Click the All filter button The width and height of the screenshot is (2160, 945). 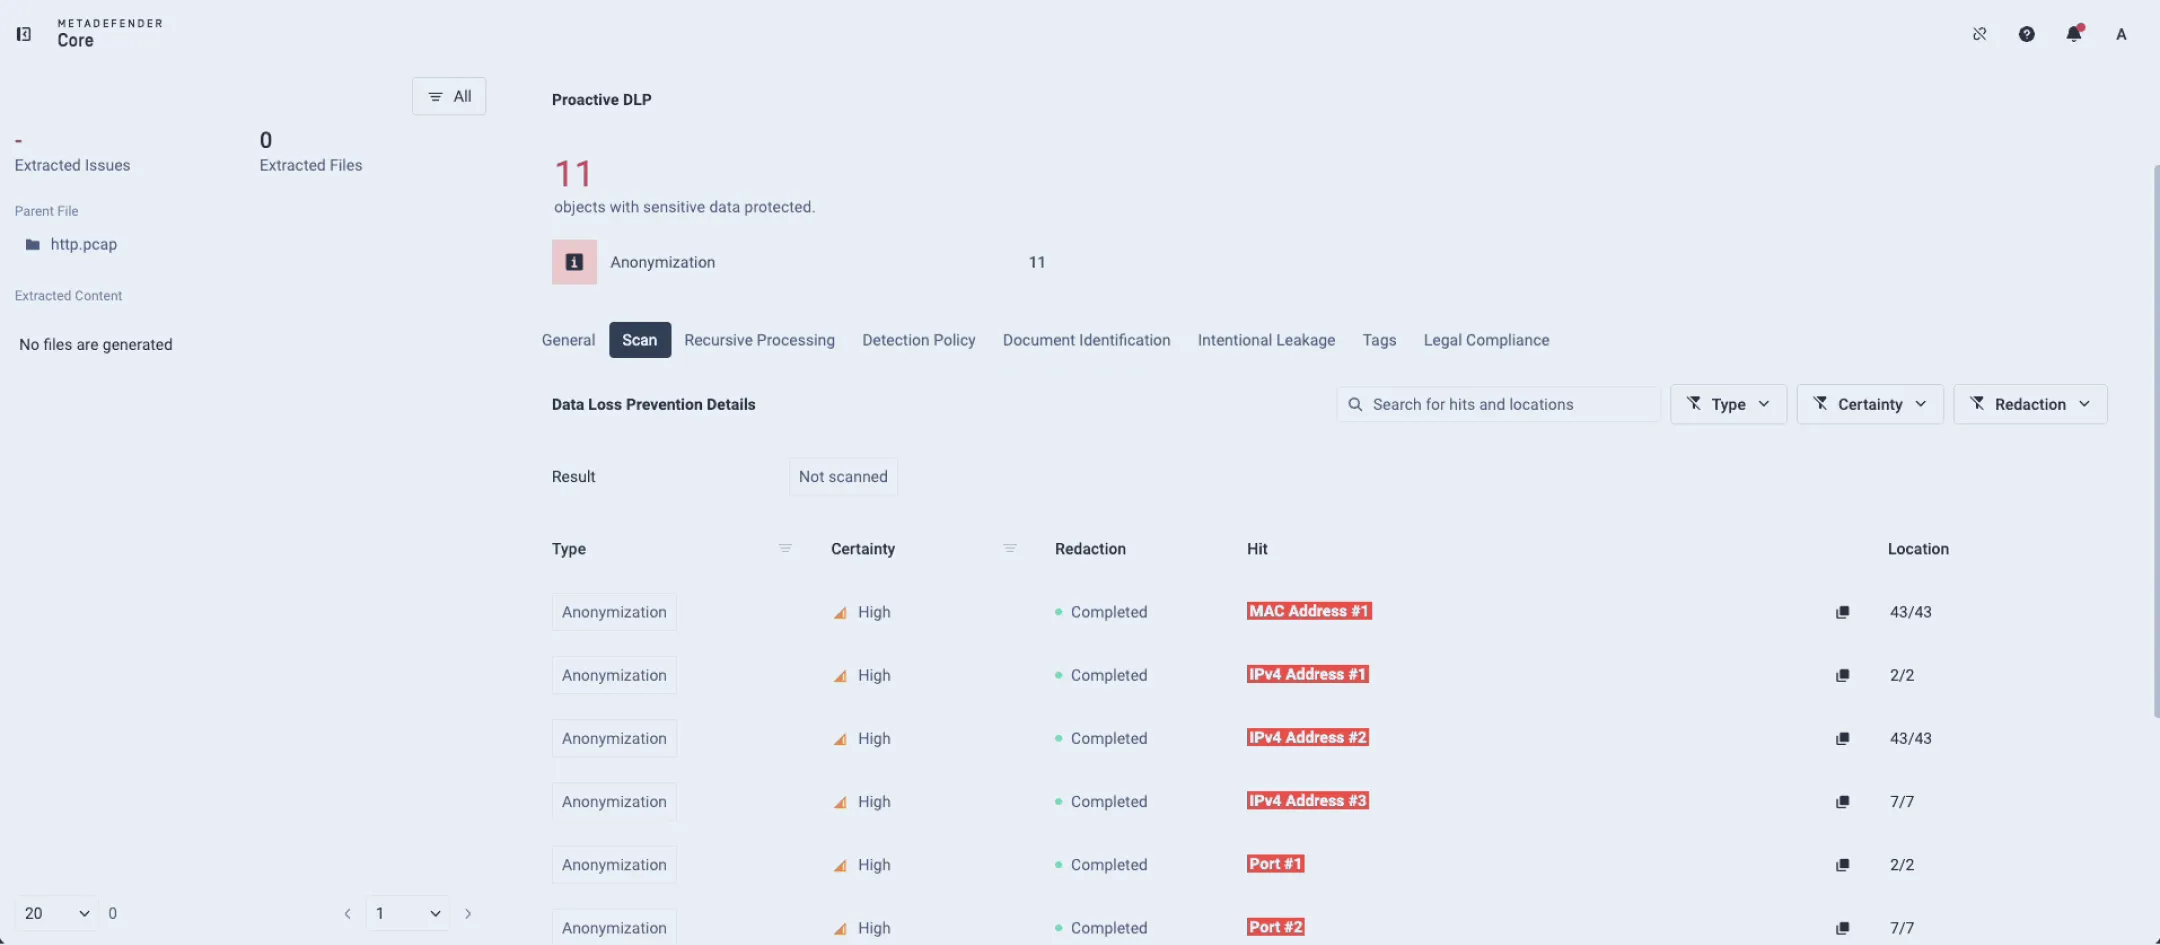[449, 96]
